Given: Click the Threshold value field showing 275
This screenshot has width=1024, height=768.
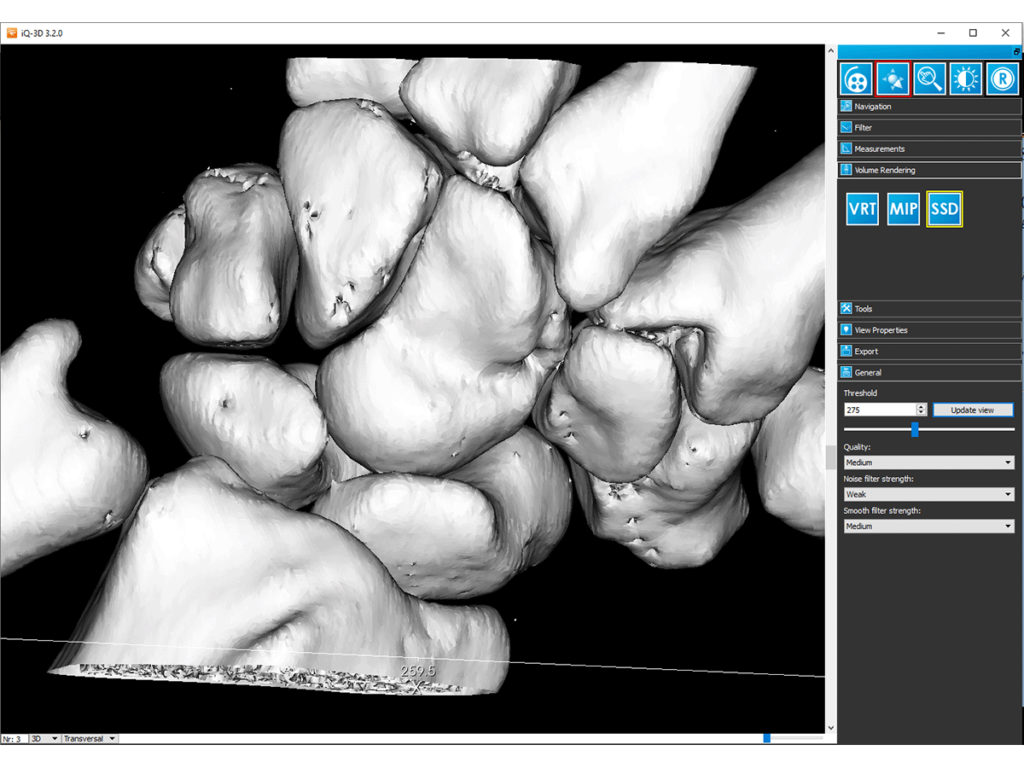Looking at the screenshot, I should (x=879, y=410).
